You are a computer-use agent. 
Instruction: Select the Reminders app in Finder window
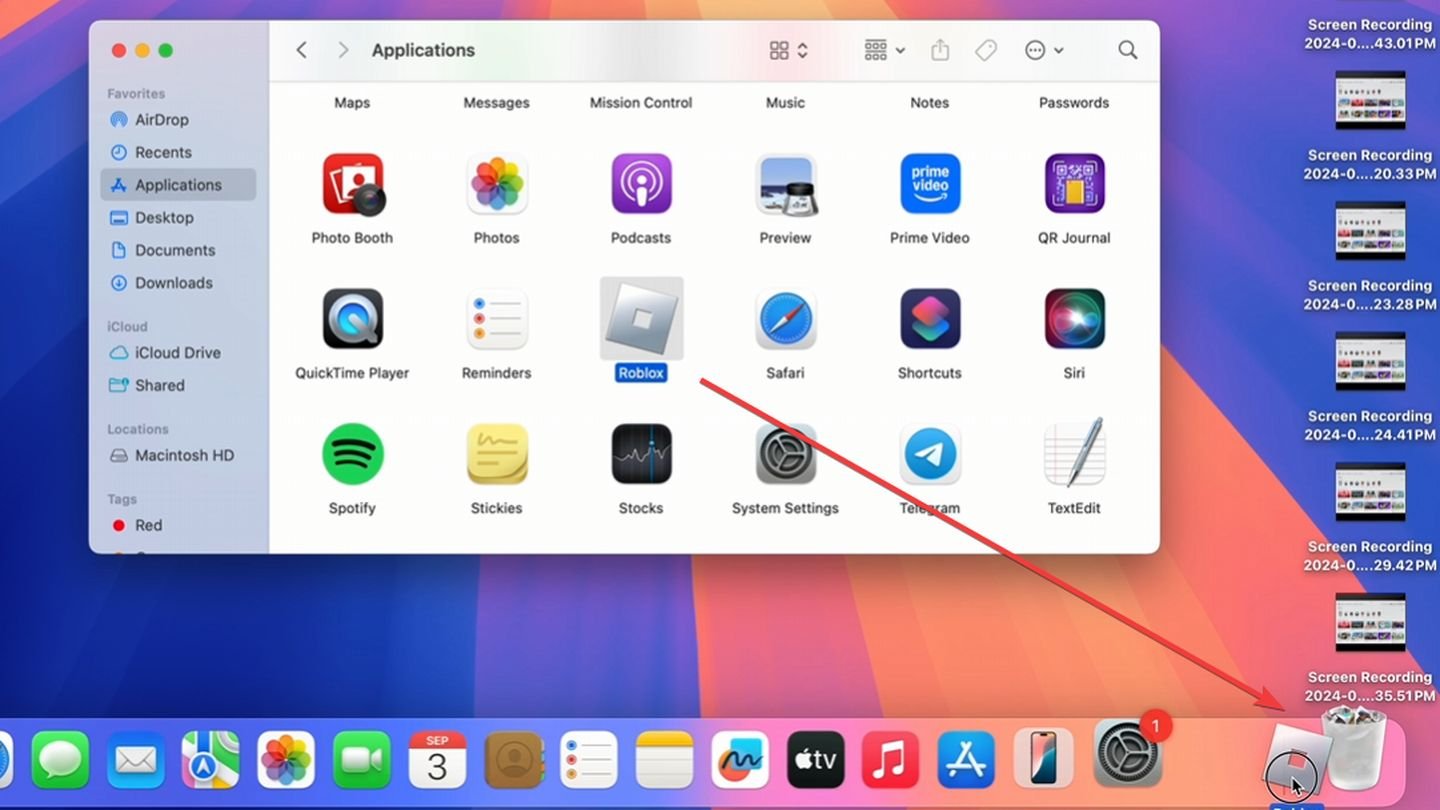[497, 319]
